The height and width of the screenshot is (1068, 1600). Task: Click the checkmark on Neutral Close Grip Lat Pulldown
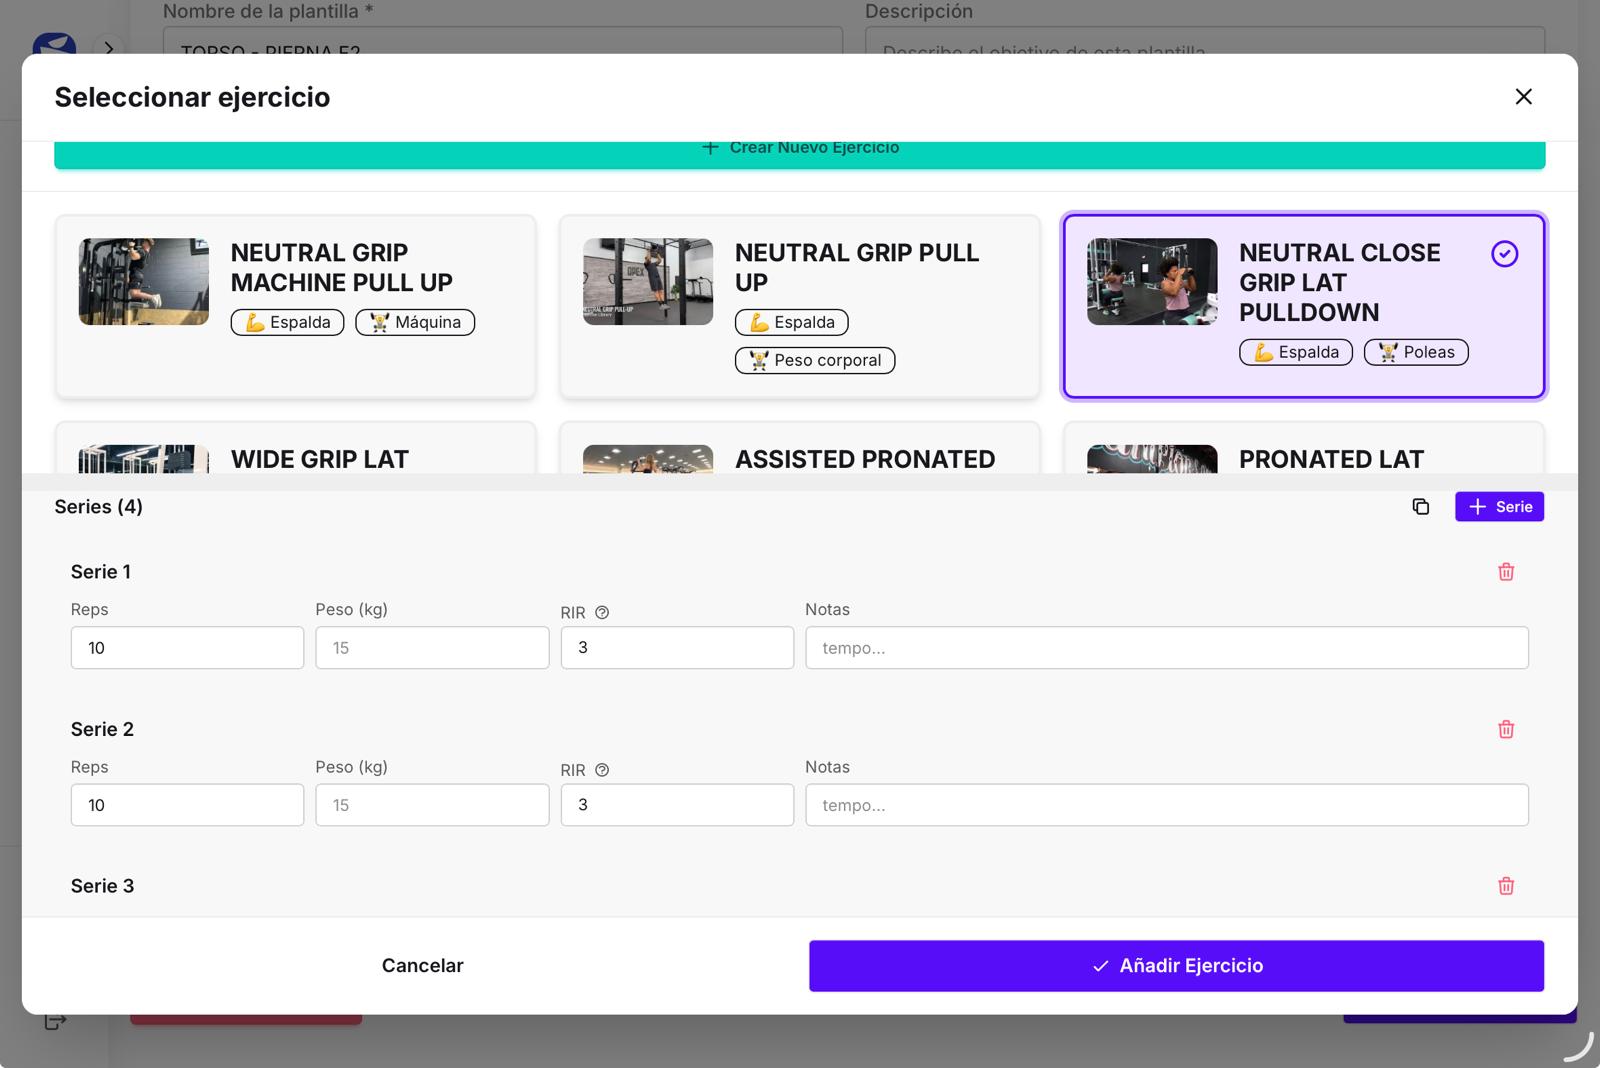point(1504,255)
